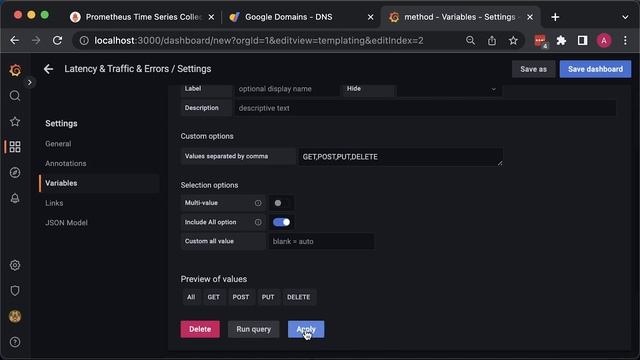Image resolution: width=640 pixels, height=360 pixels.
Task: Click the All preview value
Action: point(191,297)
